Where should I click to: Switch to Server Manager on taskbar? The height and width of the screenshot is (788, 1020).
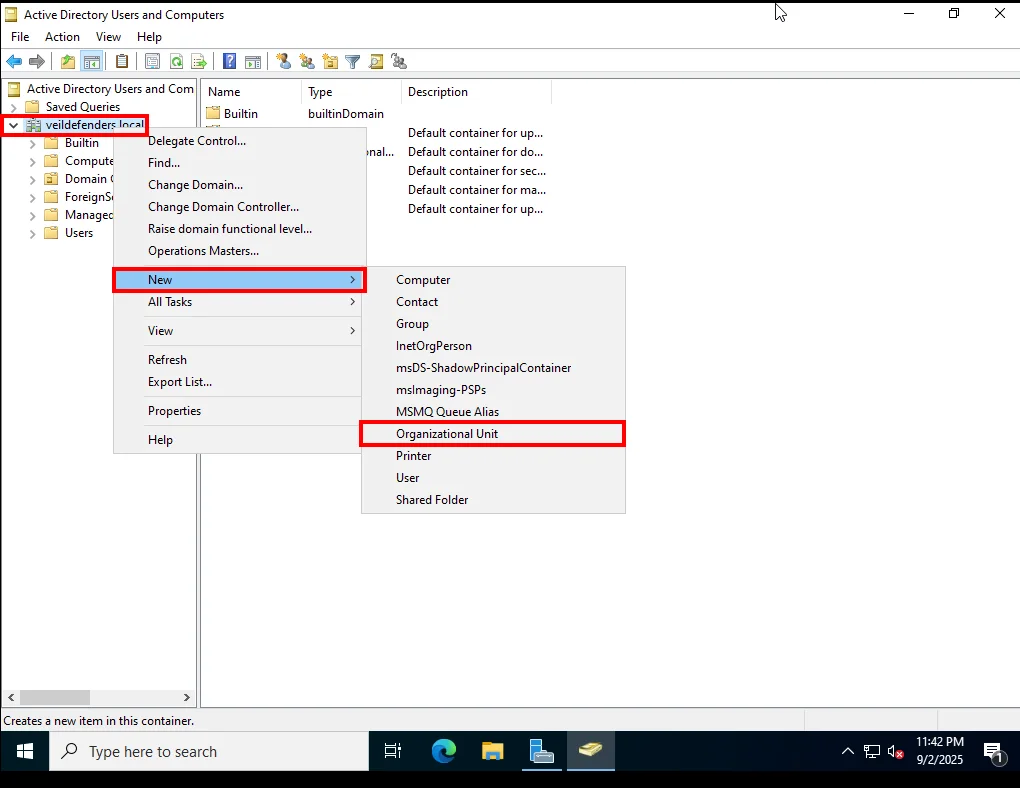[x=541, y=751]
